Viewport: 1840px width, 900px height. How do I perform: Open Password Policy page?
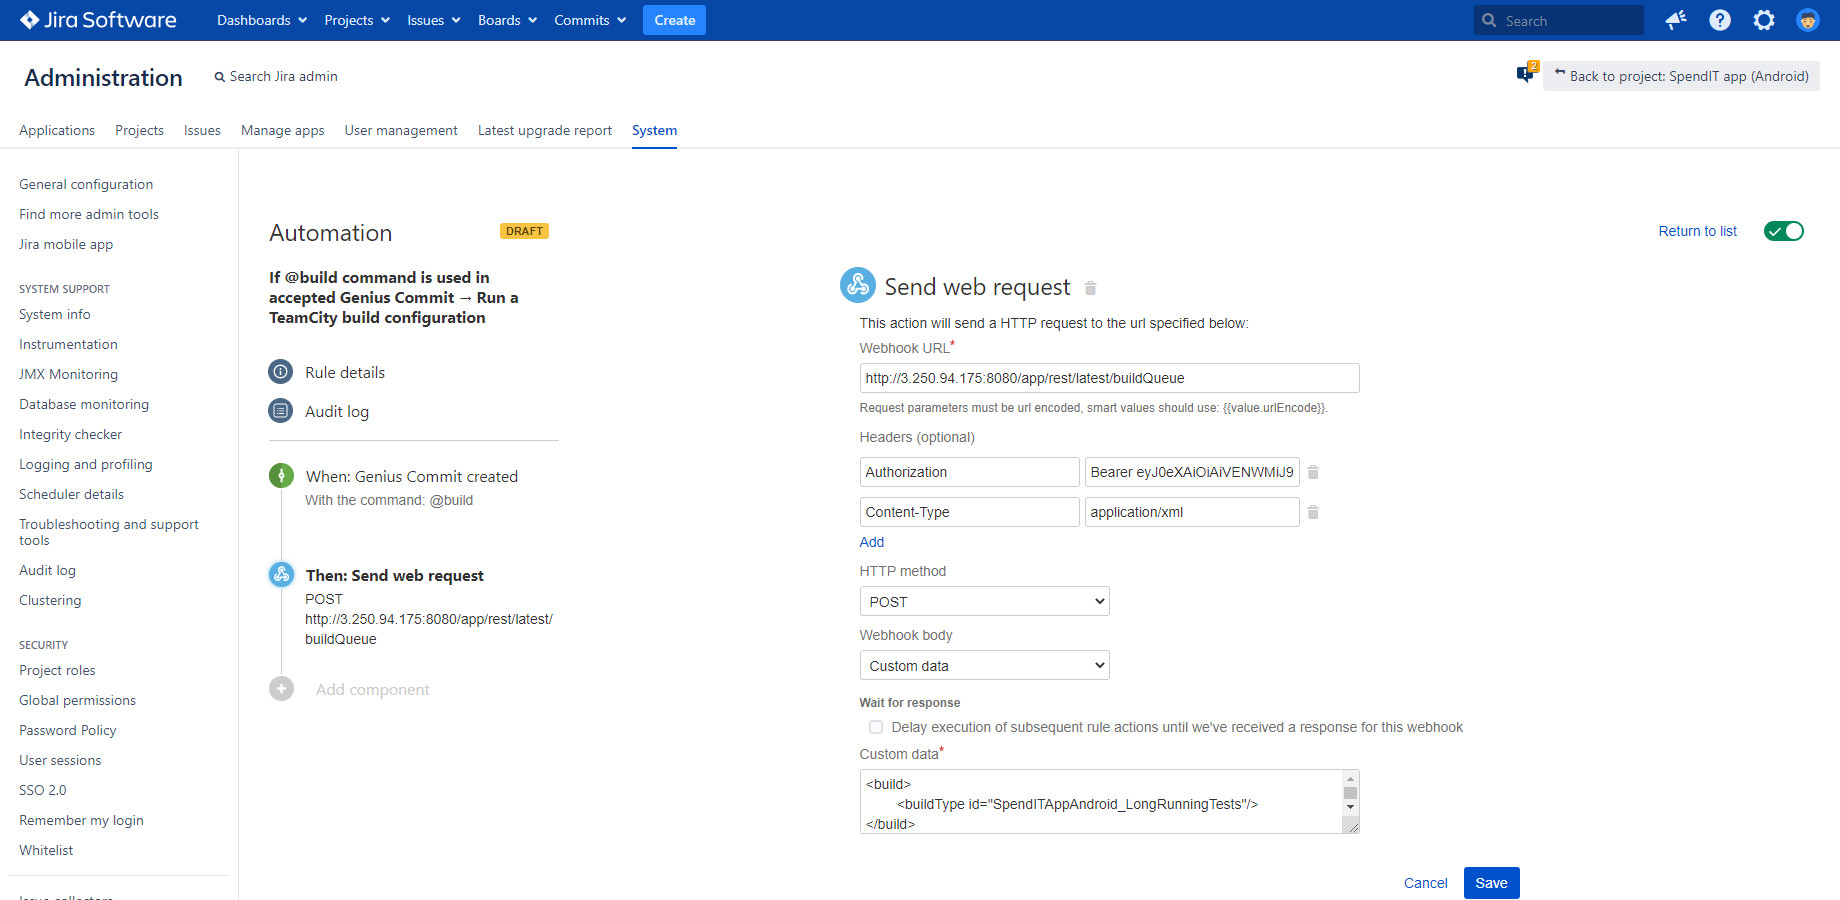(x=67, y=730)
